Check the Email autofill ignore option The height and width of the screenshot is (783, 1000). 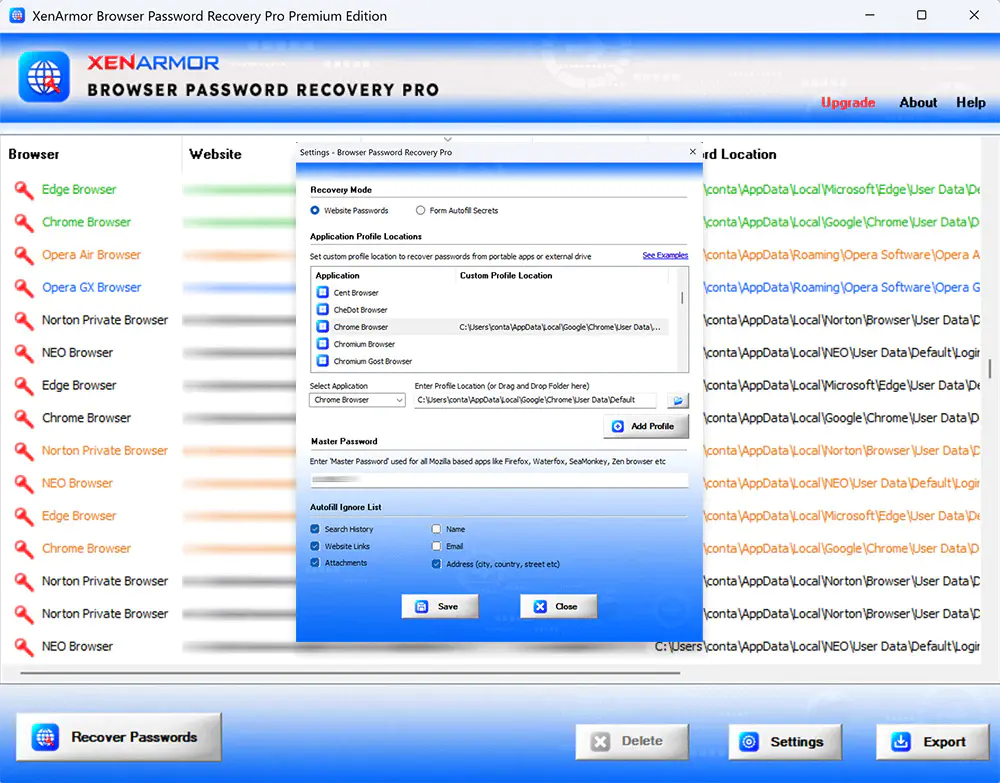pos(436,546)
